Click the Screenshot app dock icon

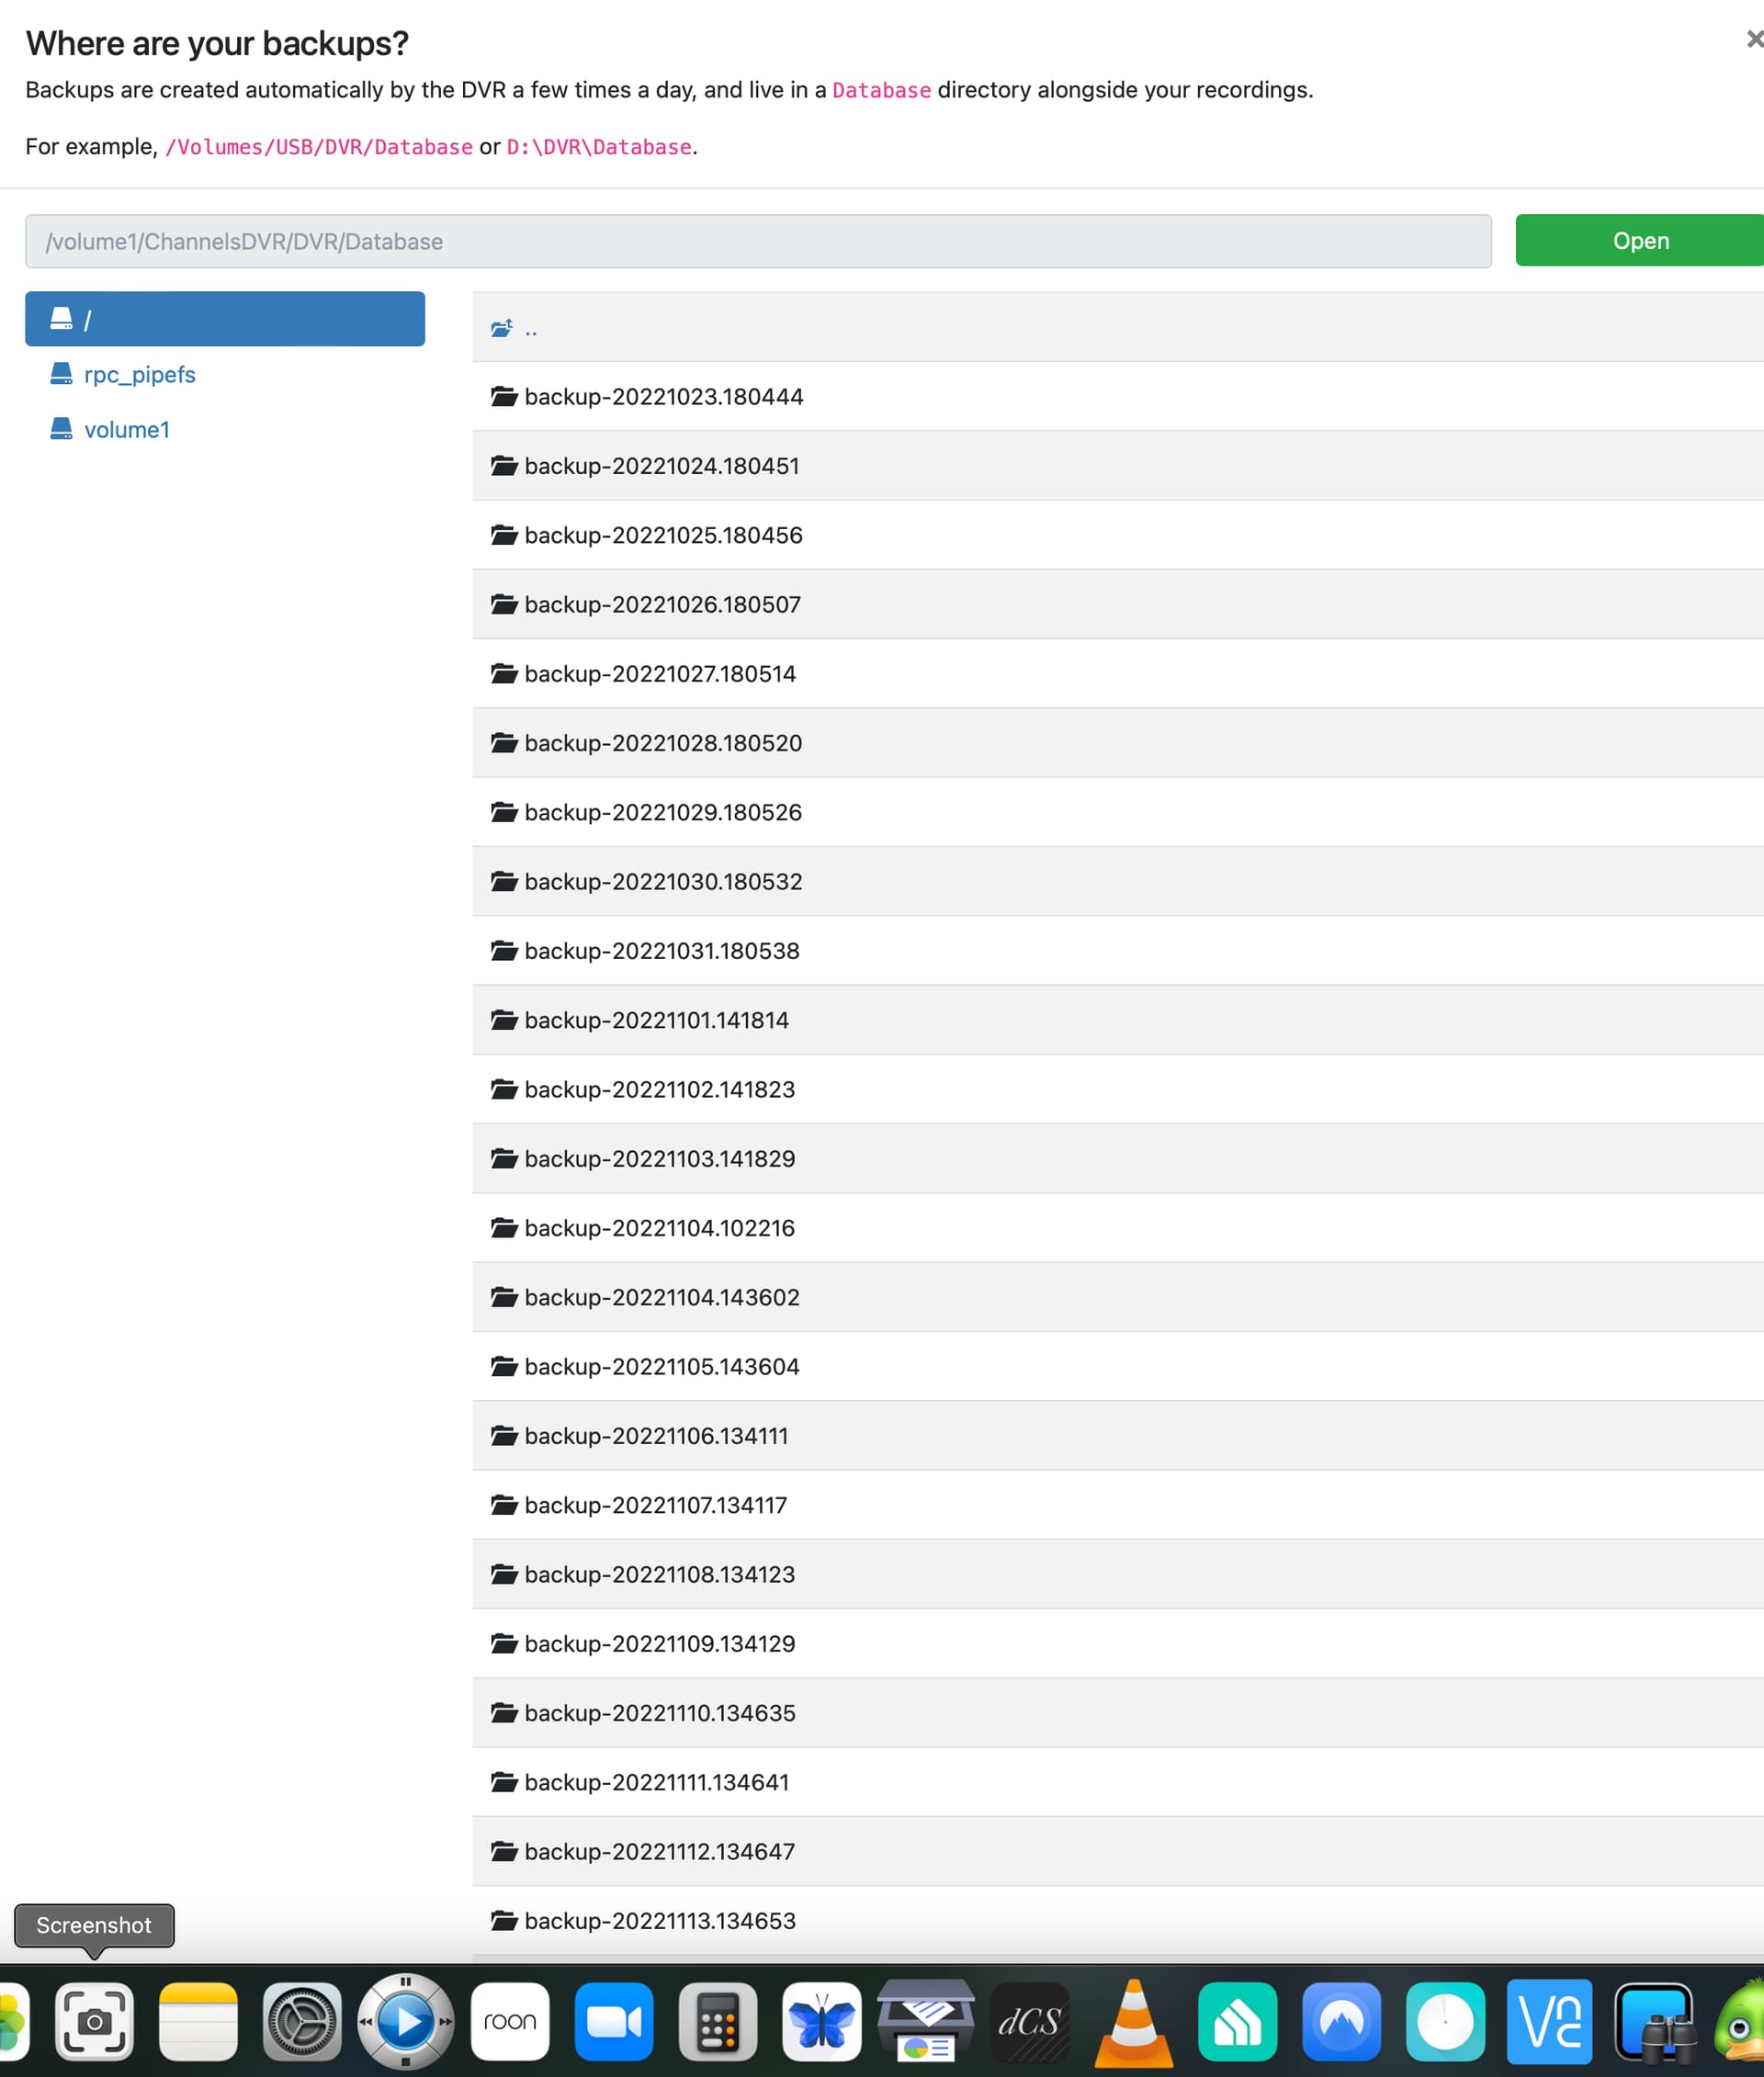[94, 2021]
